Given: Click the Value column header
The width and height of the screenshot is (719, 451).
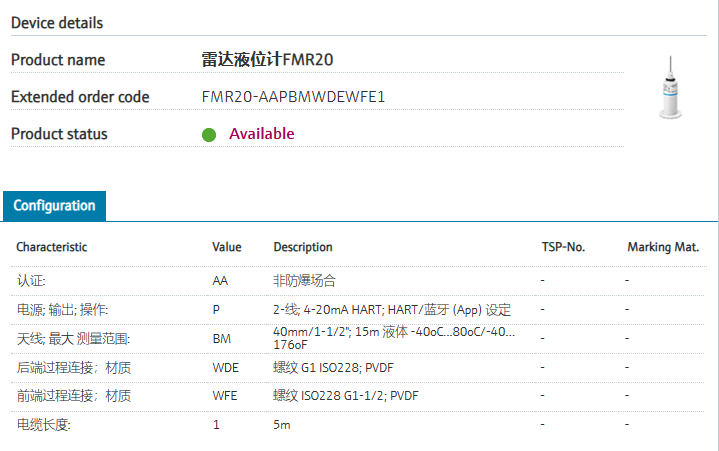Looking at the screenshot, I should coord(227,247).
